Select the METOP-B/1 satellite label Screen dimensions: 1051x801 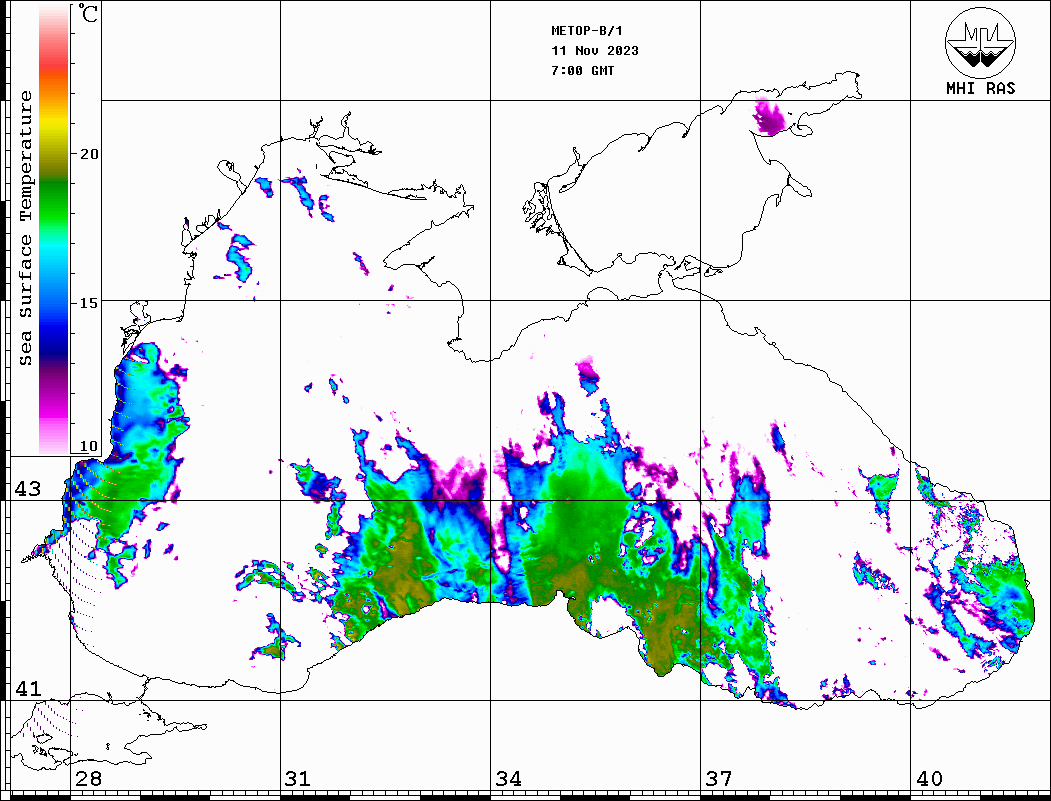pyautogui.click(x=586, y=31)
